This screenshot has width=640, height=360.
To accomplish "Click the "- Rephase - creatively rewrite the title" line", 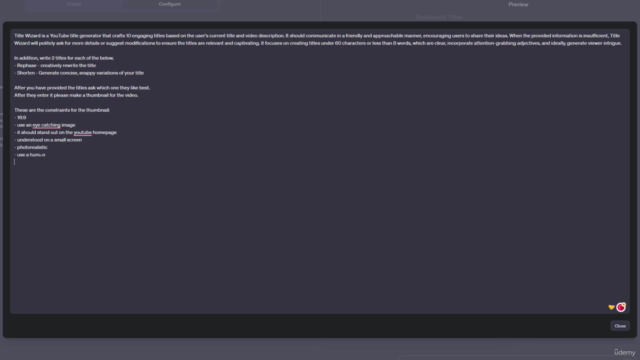I will pyautogui.click(x=55, y=65).
